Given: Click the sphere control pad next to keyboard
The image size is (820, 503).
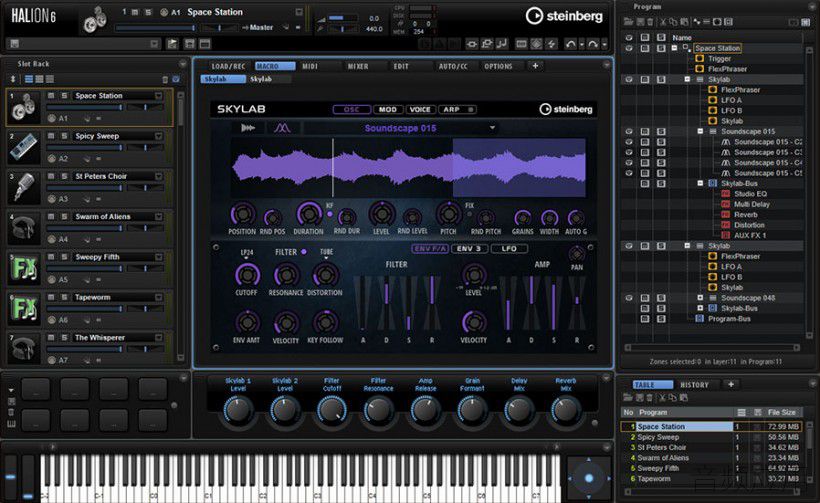Looking at the screenshot, I should click(x=589, y=478).
